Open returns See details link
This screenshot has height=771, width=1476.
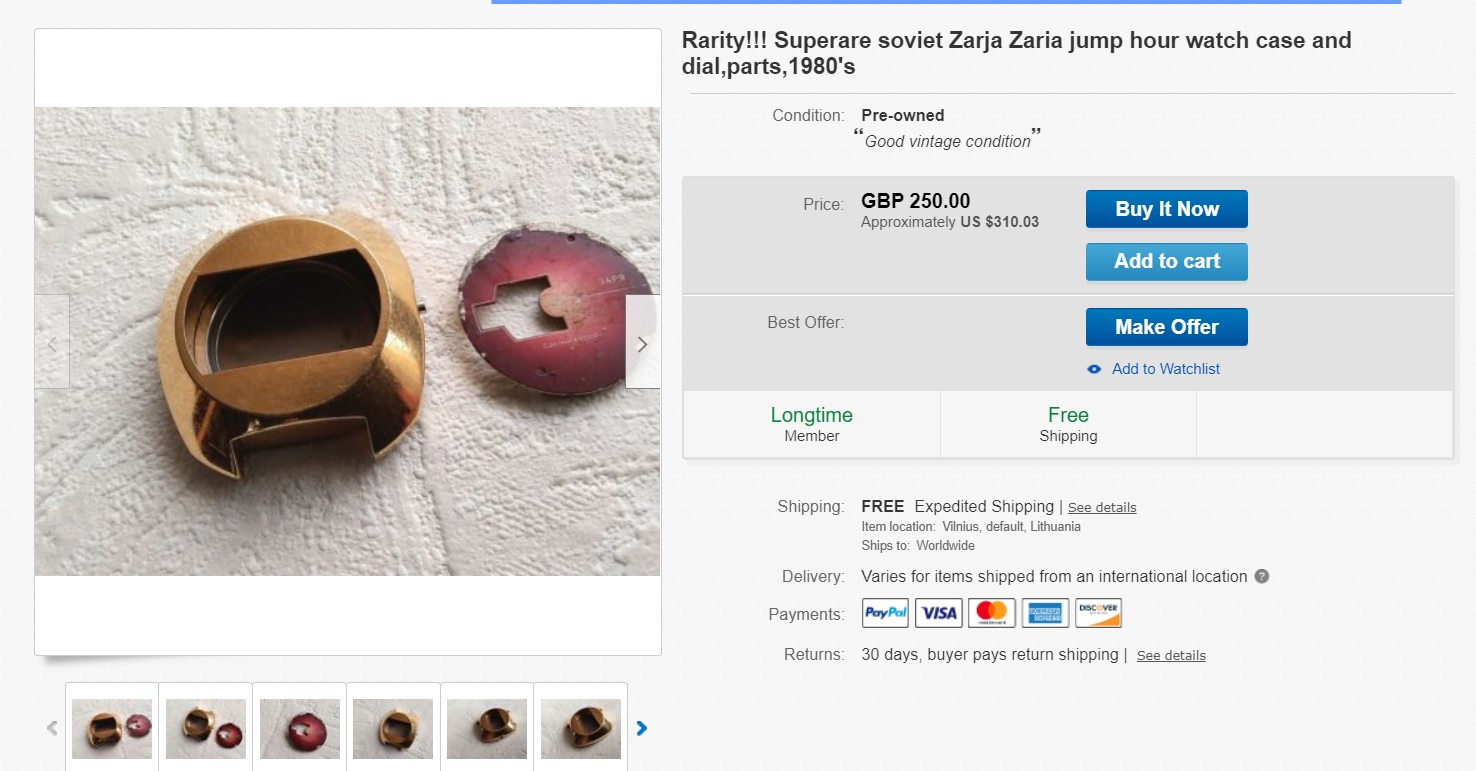1170,656
